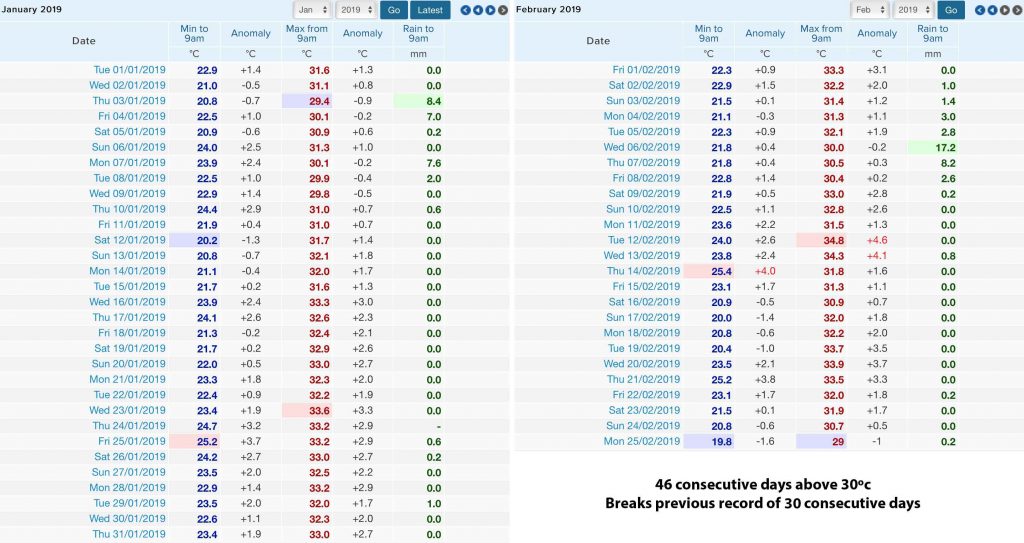This screenshot has width=1024, height=543.
Task: Select rain value 8.2 on Thu 07/02
Action: (948, 163)
